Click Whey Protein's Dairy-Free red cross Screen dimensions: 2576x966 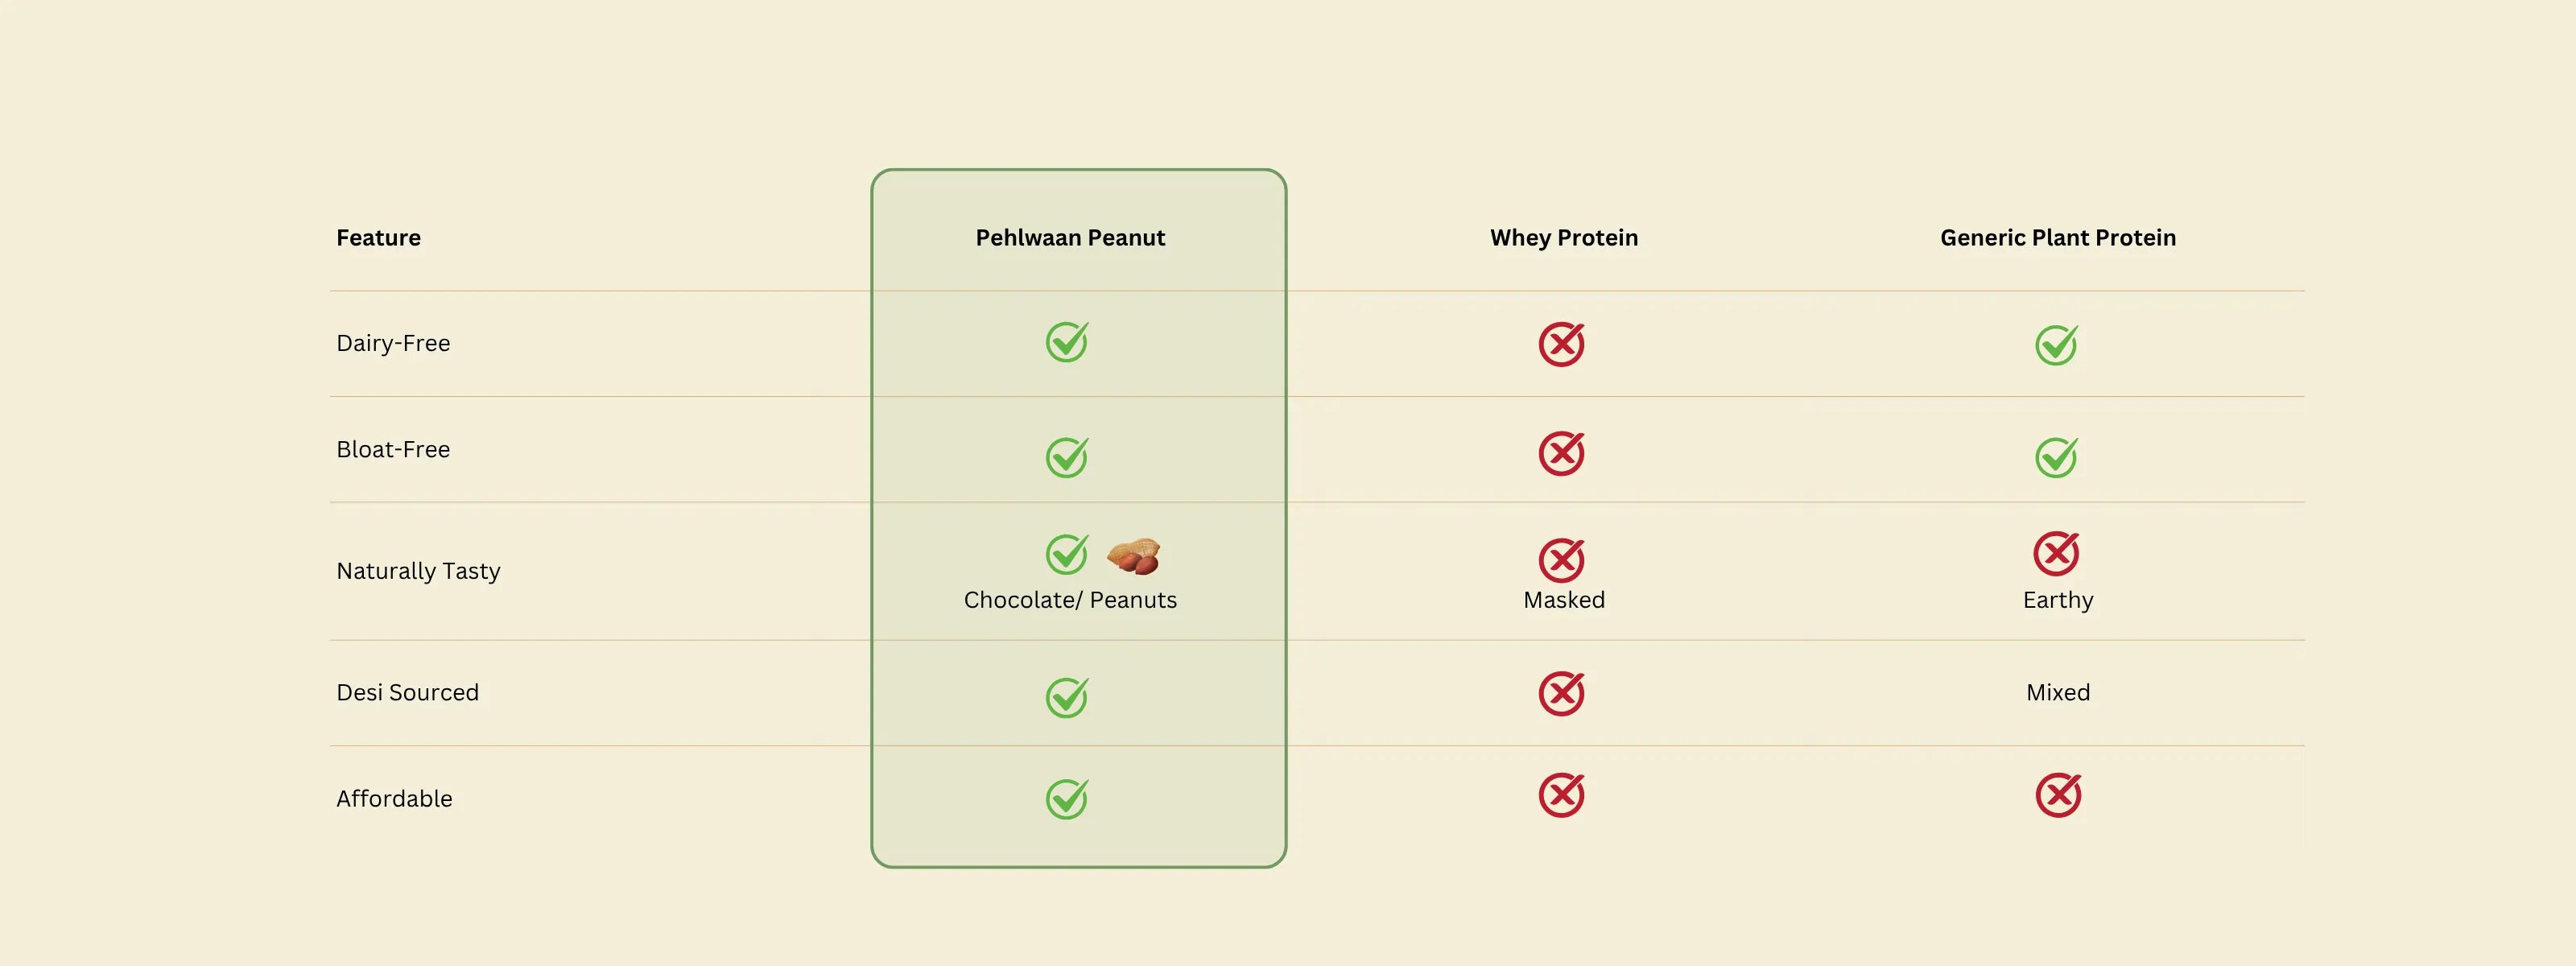[x=1561, y=344]
